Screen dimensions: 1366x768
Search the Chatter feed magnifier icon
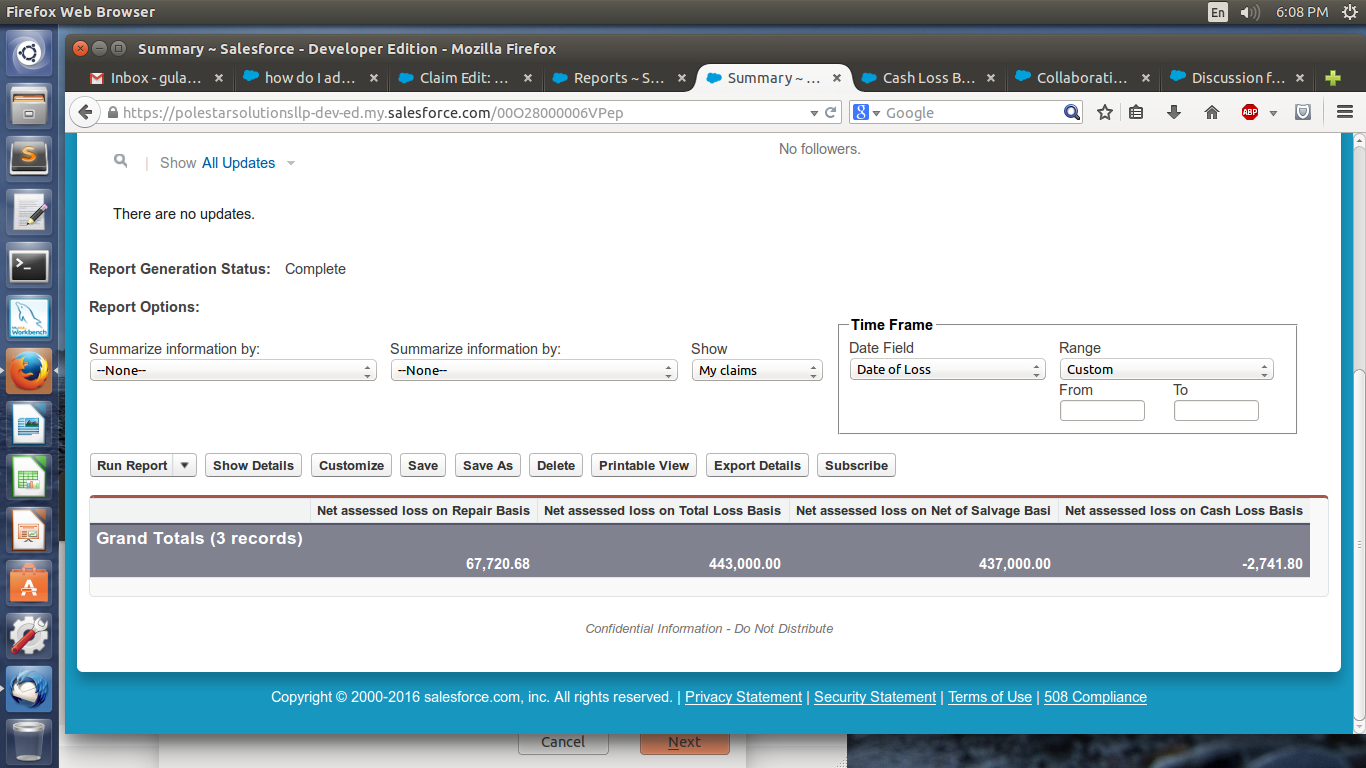(121, 161)
